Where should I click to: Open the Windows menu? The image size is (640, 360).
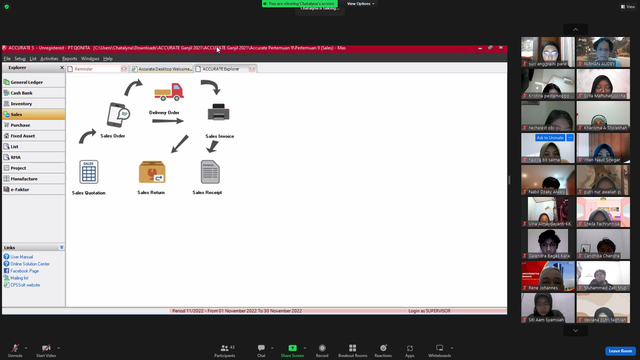click(x=90, y=59)
